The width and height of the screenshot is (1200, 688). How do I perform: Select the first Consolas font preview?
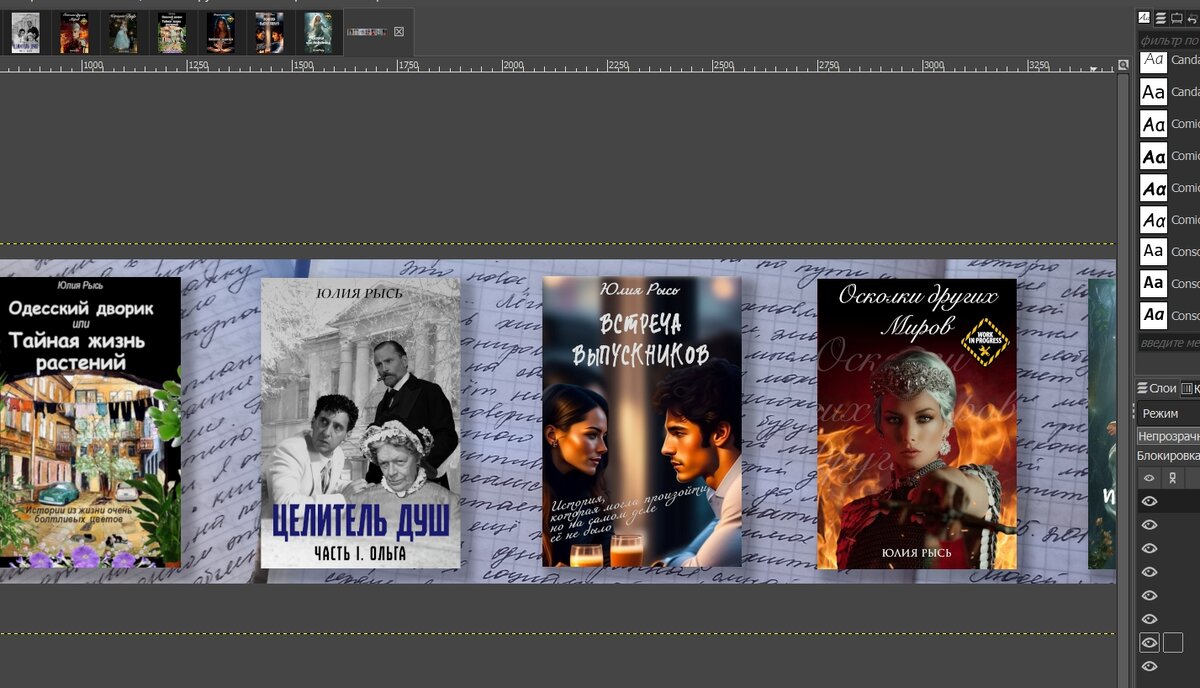coord(1153,252)
